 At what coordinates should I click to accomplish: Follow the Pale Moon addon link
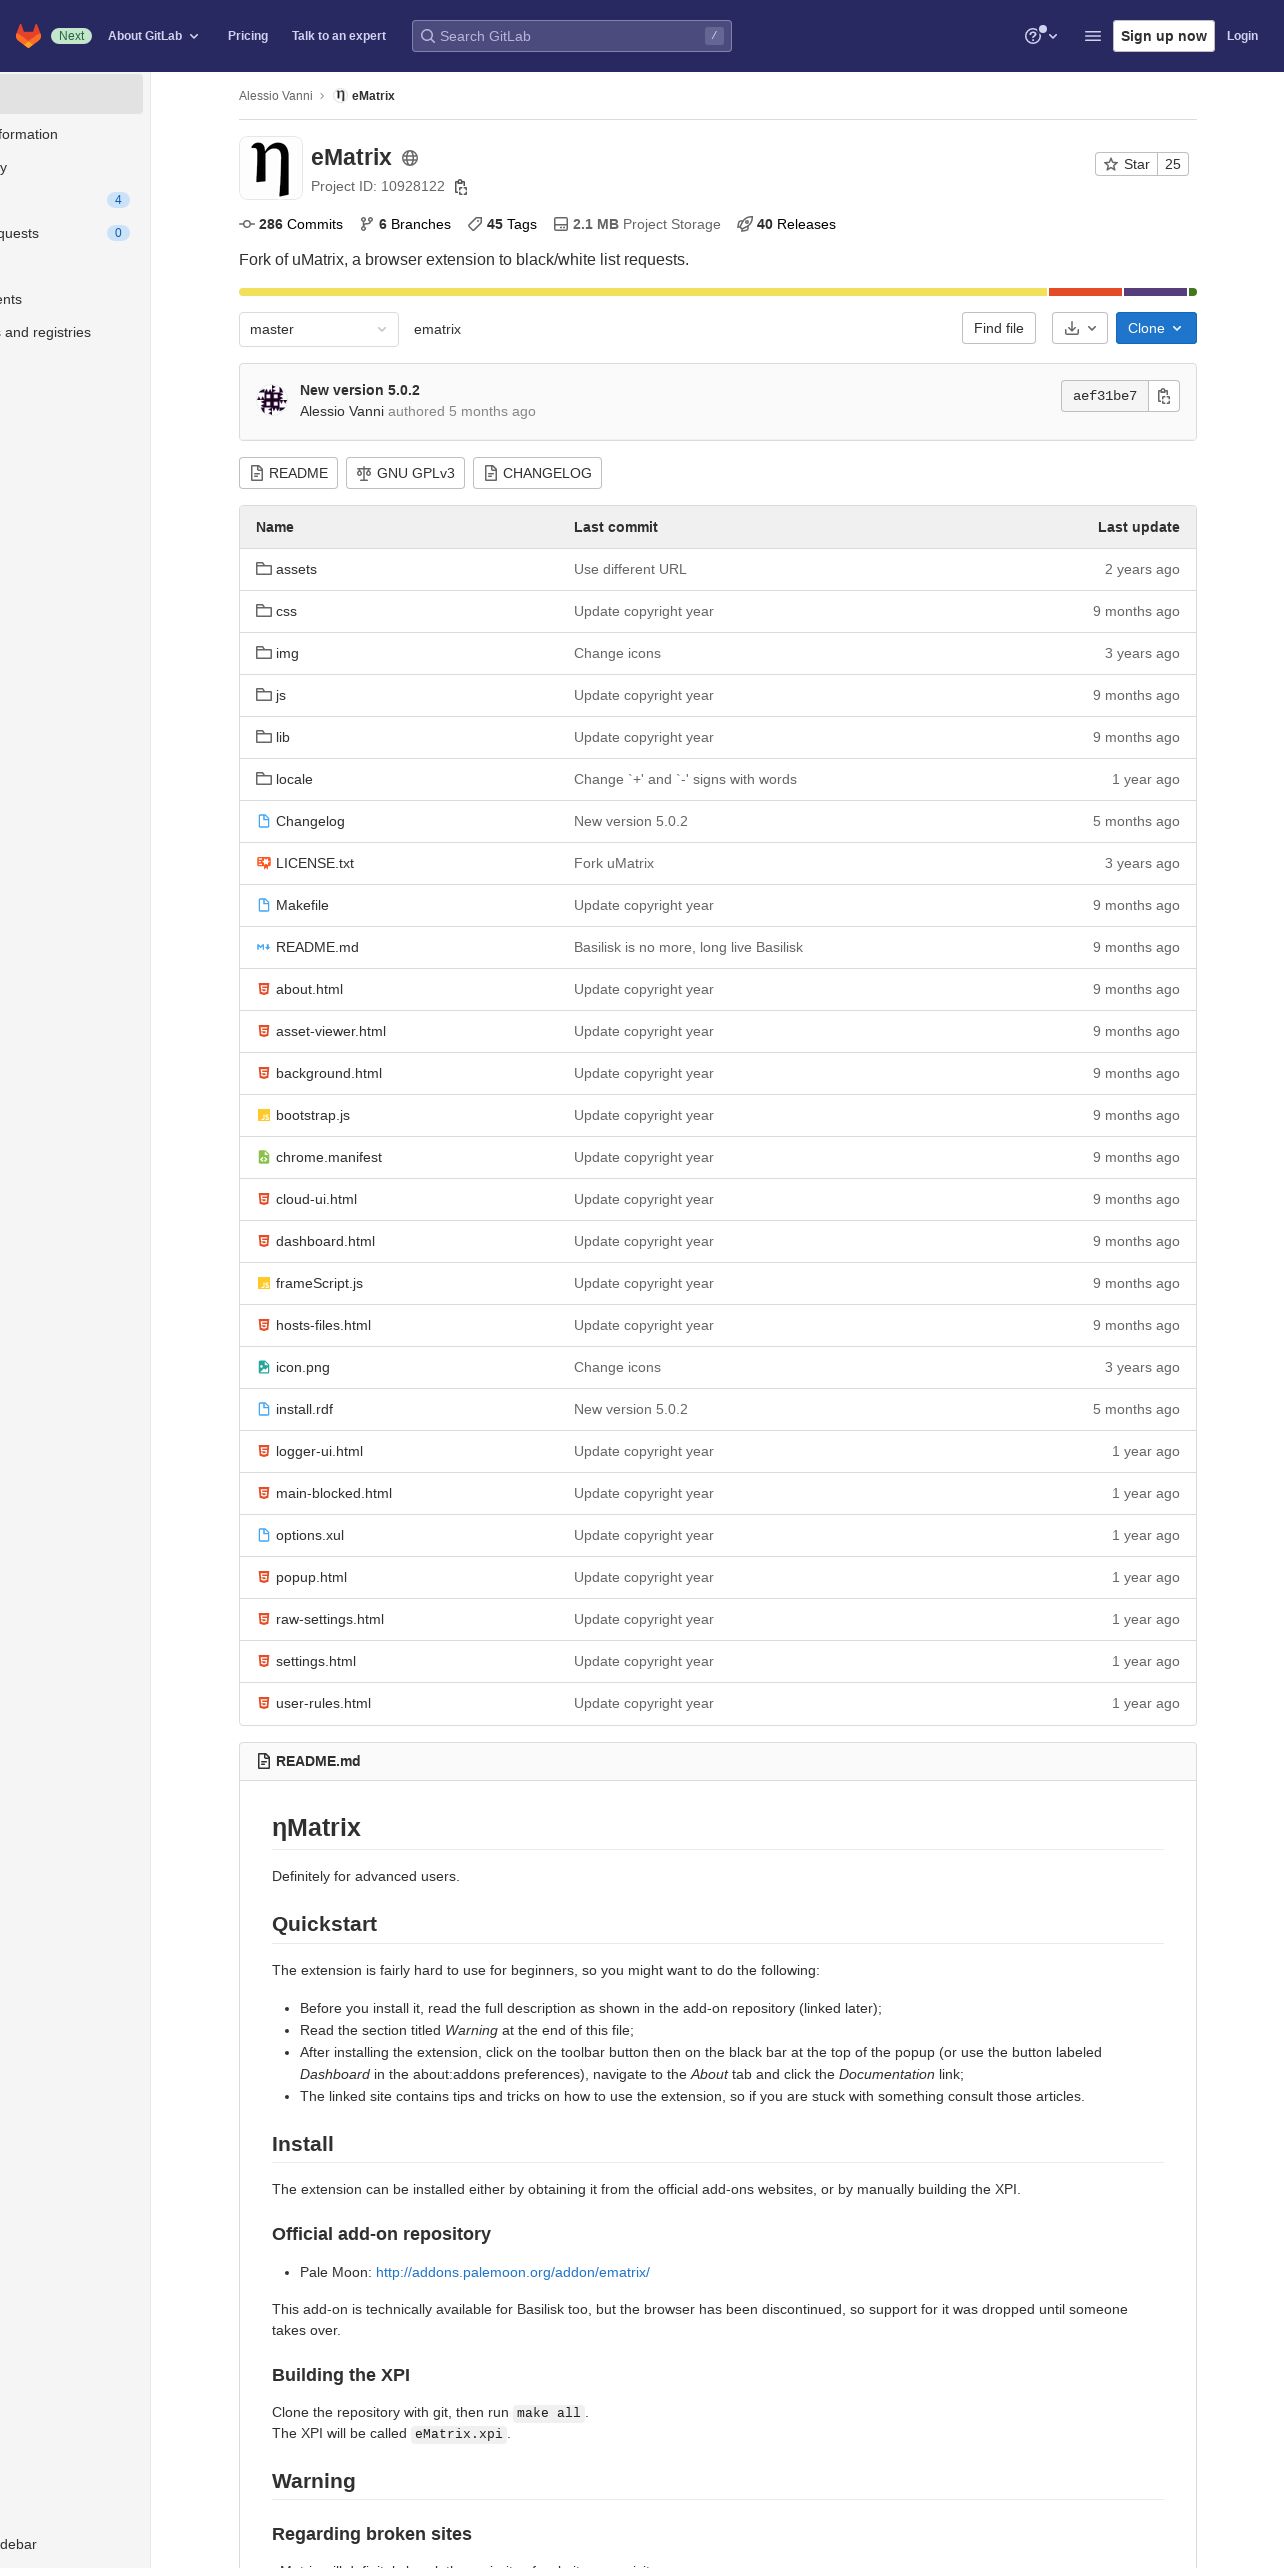click(x=513, y=2272)
